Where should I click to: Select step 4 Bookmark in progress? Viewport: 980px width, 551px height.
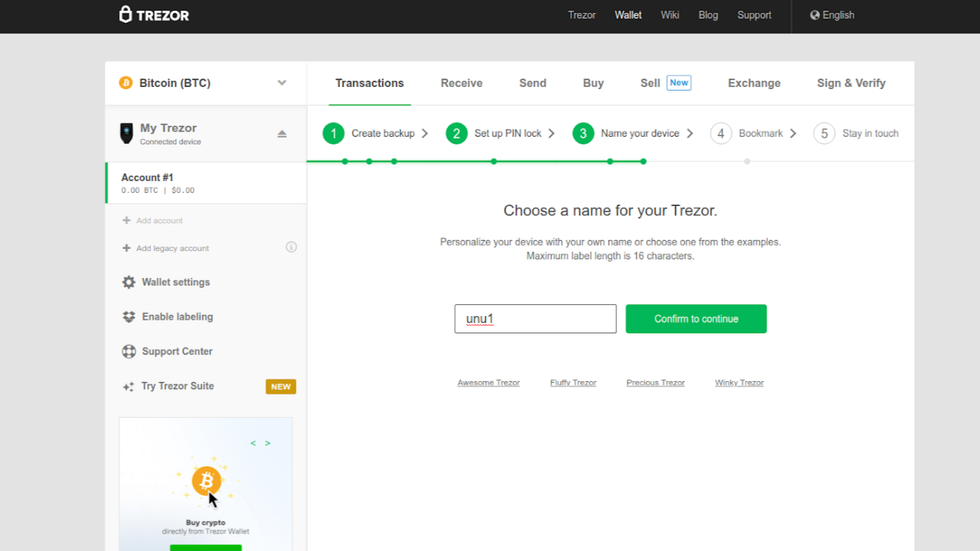(x=748, y=134)
